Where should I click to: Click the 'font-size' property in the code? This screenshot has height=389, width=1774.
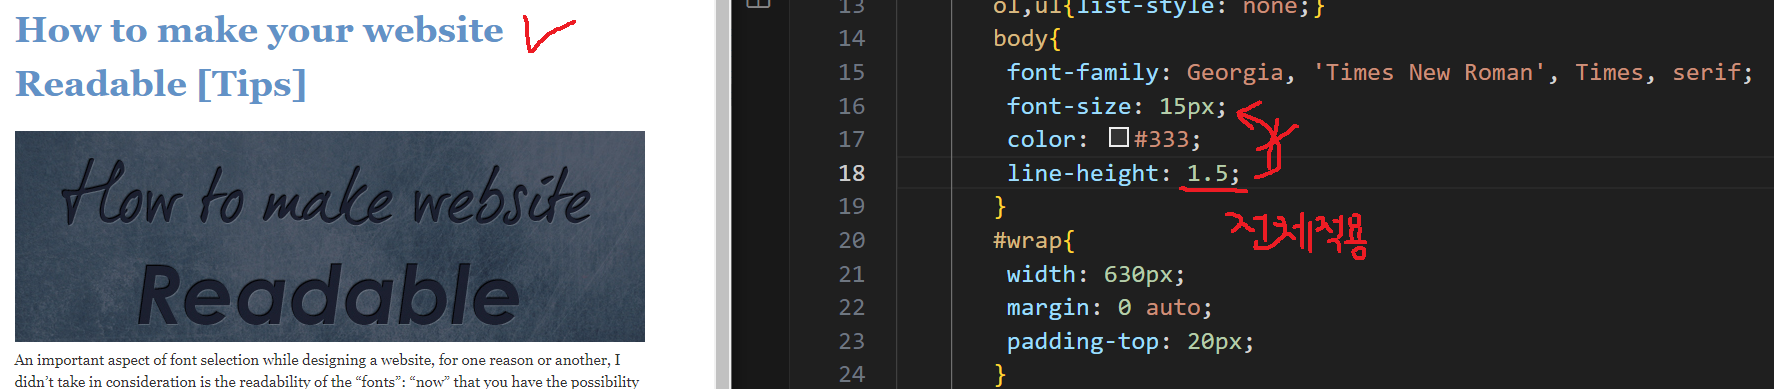[1068, 106]
